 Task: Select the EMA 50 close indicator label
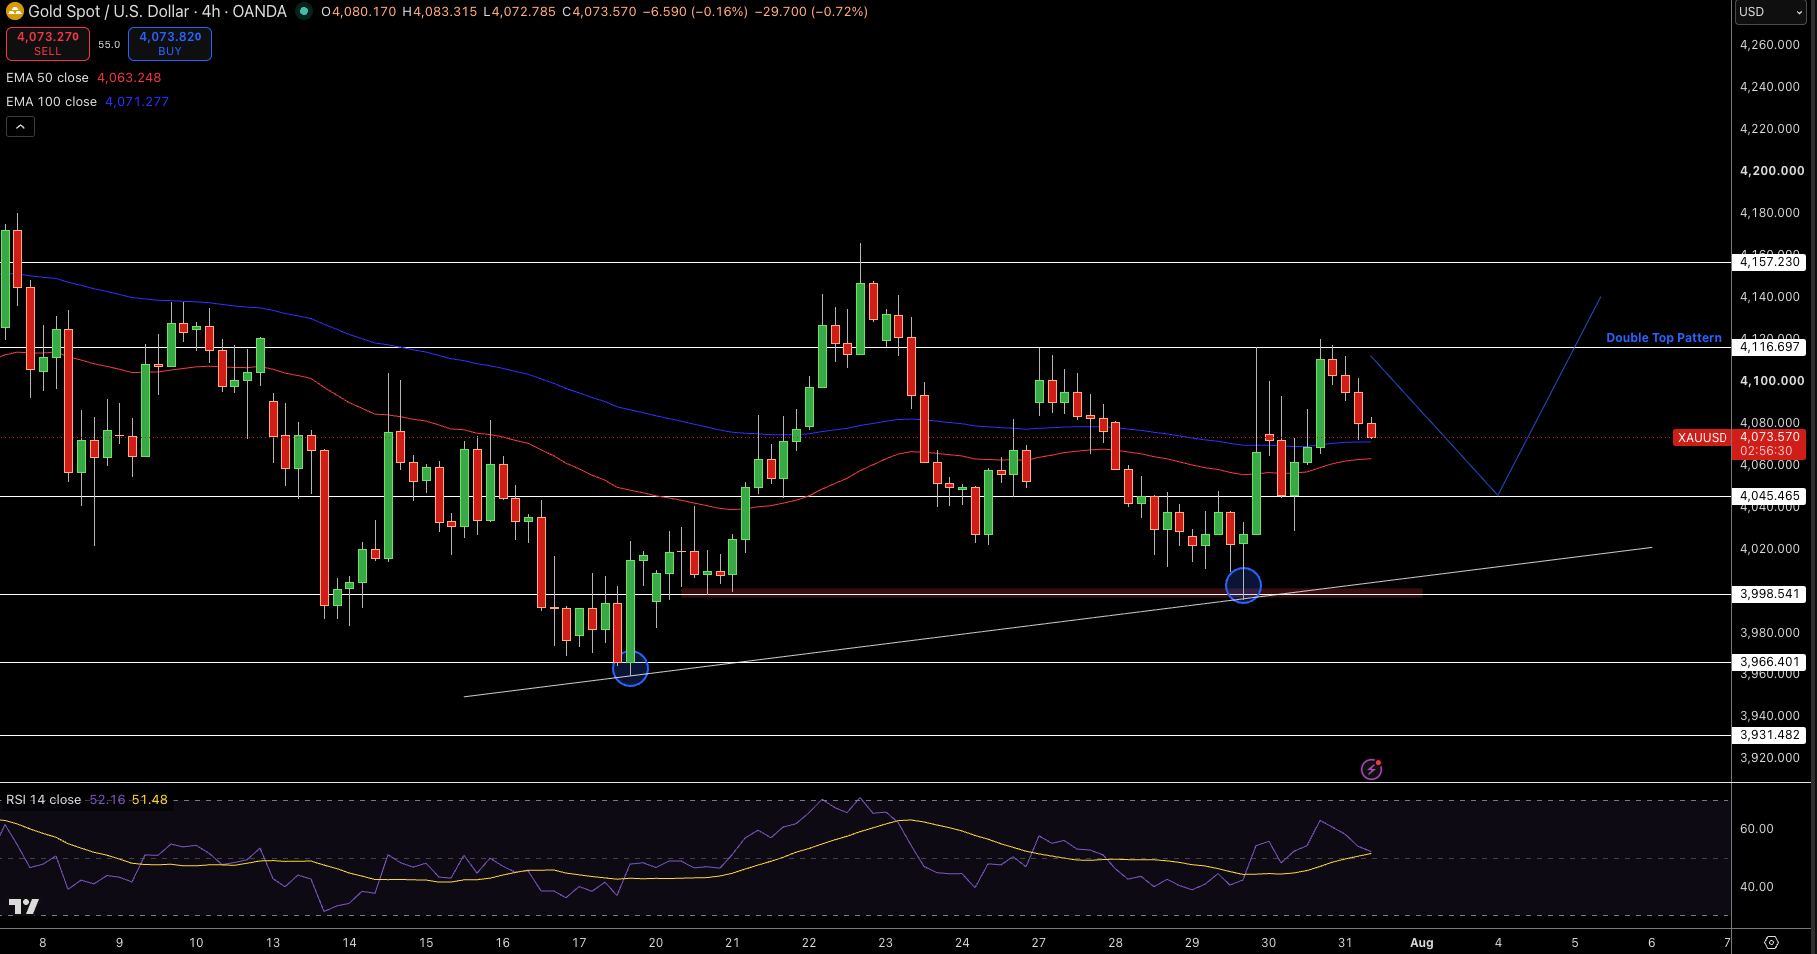(47, 78)
